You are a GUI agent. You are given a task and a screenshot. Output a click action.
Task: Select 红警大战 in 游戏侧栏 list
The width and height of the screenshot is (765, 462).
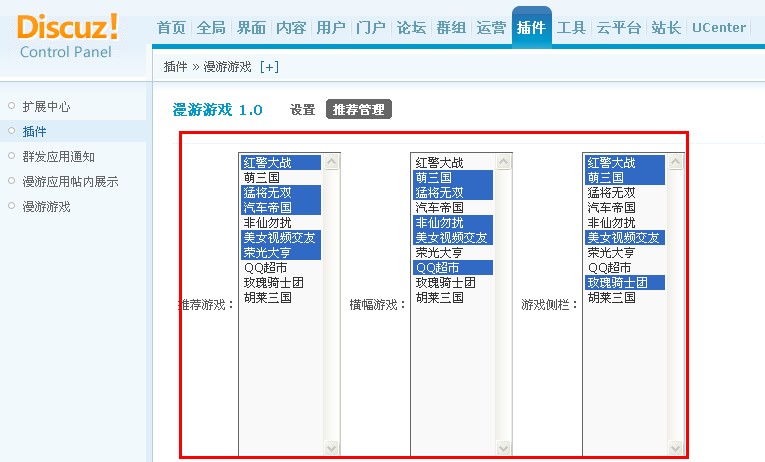(625, 162)
